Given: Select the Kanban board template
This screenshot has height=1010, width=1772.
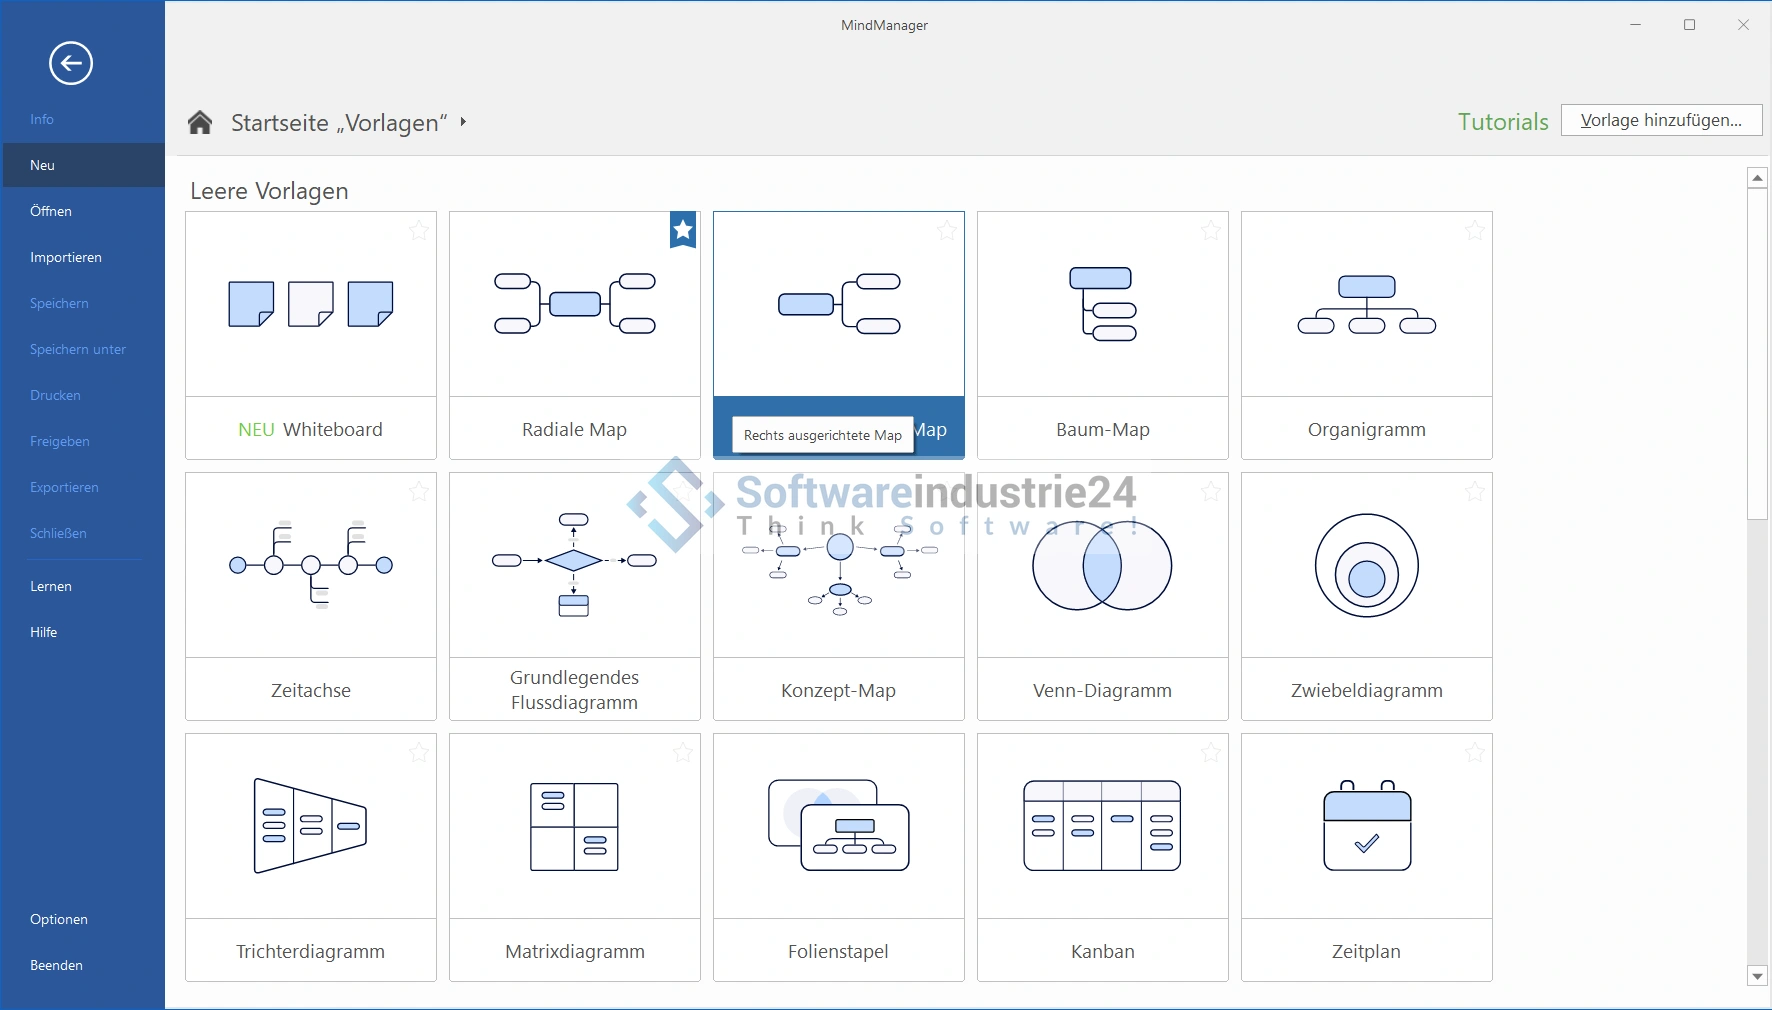Looking at the screenshot, I should pos(1102,826).
